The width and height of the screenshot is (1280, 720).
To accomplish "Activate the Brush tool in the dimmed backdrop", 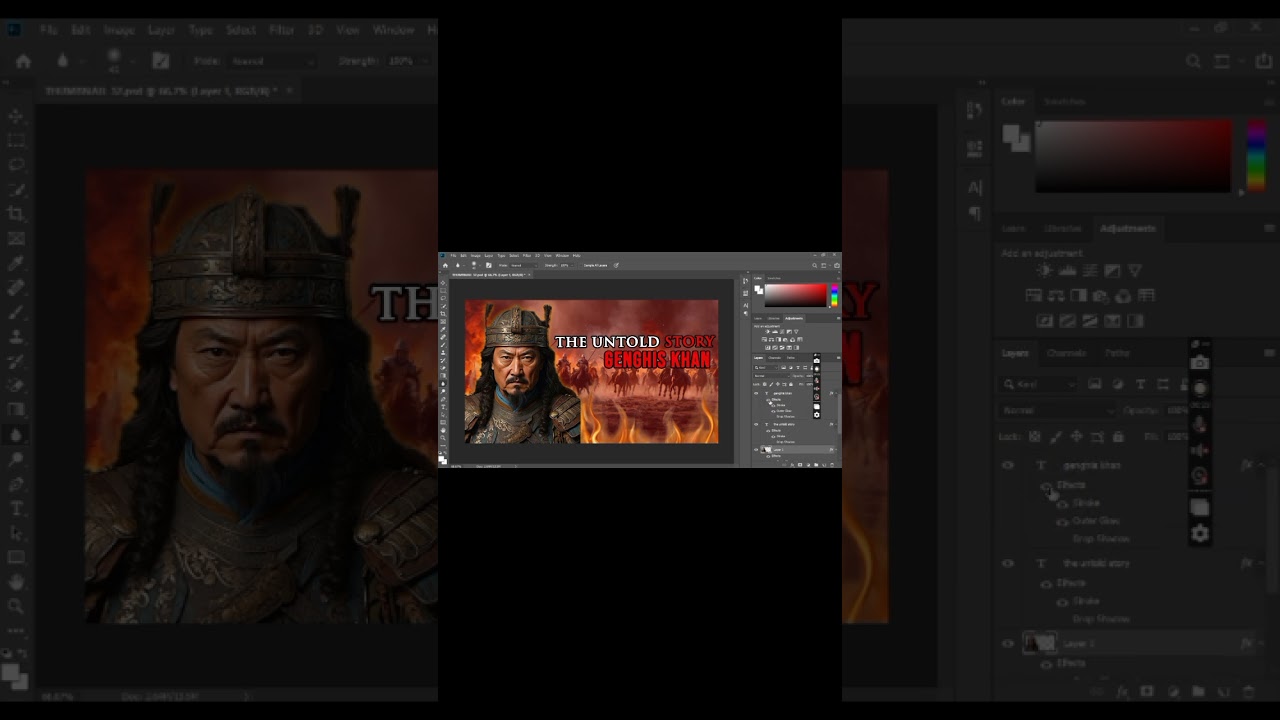I will 16,311.
